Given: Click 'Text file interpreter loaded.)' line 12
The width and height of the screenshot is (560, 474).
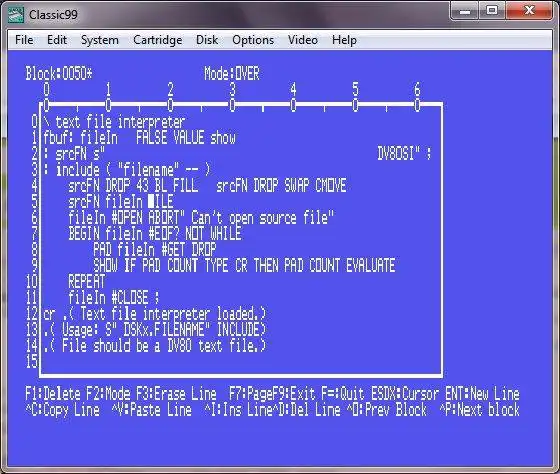Looking at the screenshot, I should click(x=173, y=313).
